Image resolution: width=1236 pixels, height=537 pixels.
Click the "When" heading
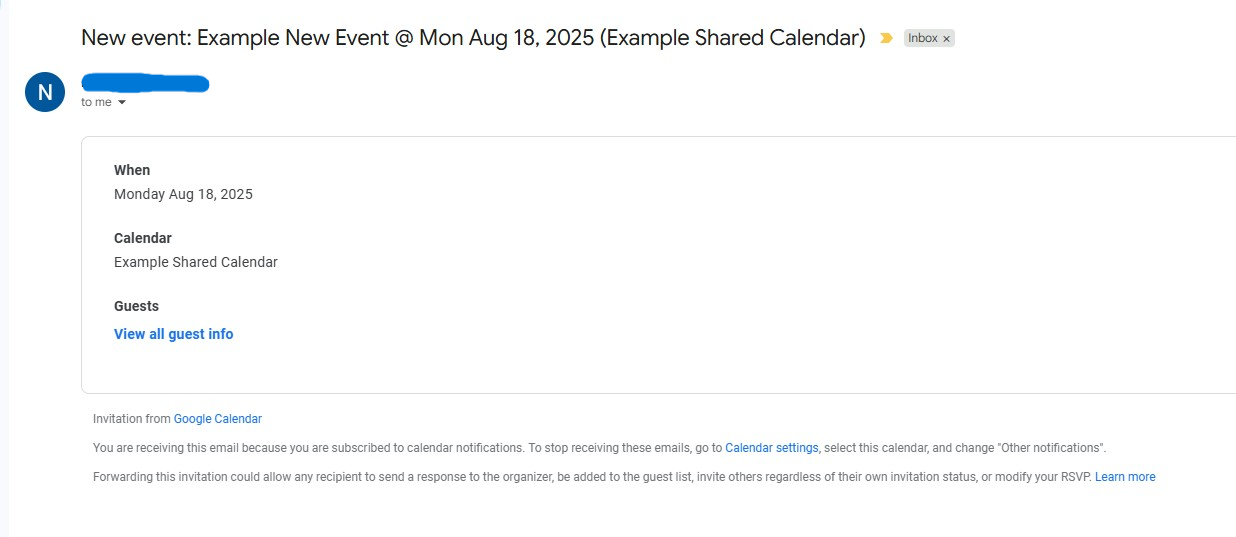[x=132, y=170]
